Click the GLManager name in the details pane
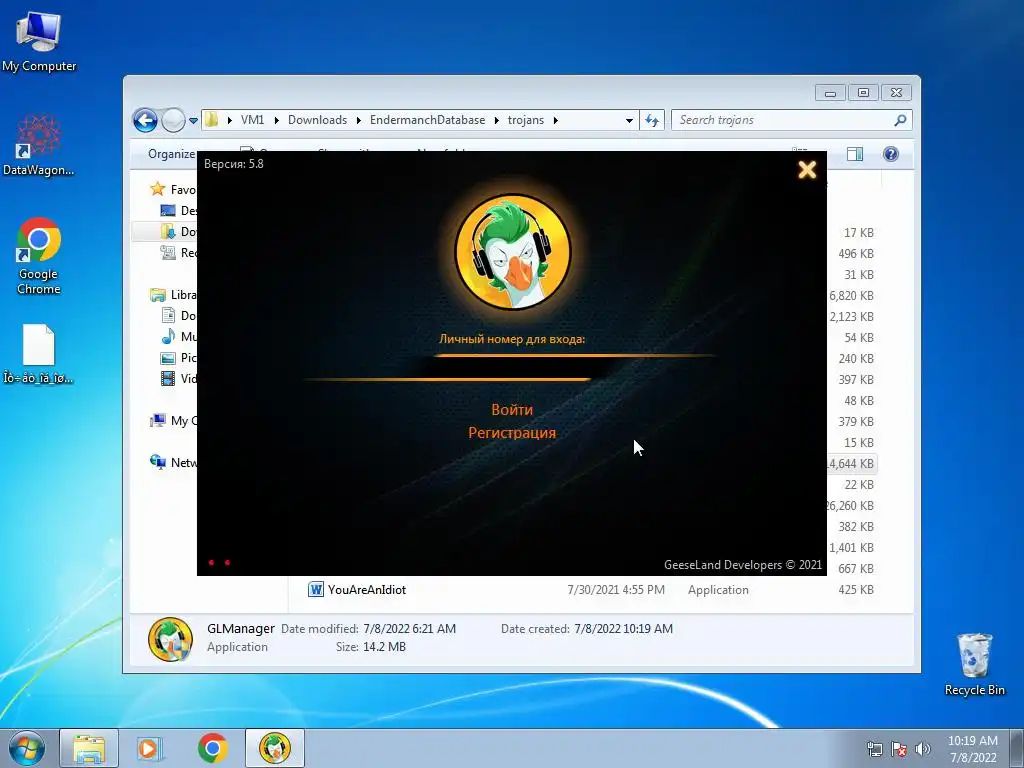Image resolution: width=1024 pixels, height=768 pixels. click(x=241, y=628)
